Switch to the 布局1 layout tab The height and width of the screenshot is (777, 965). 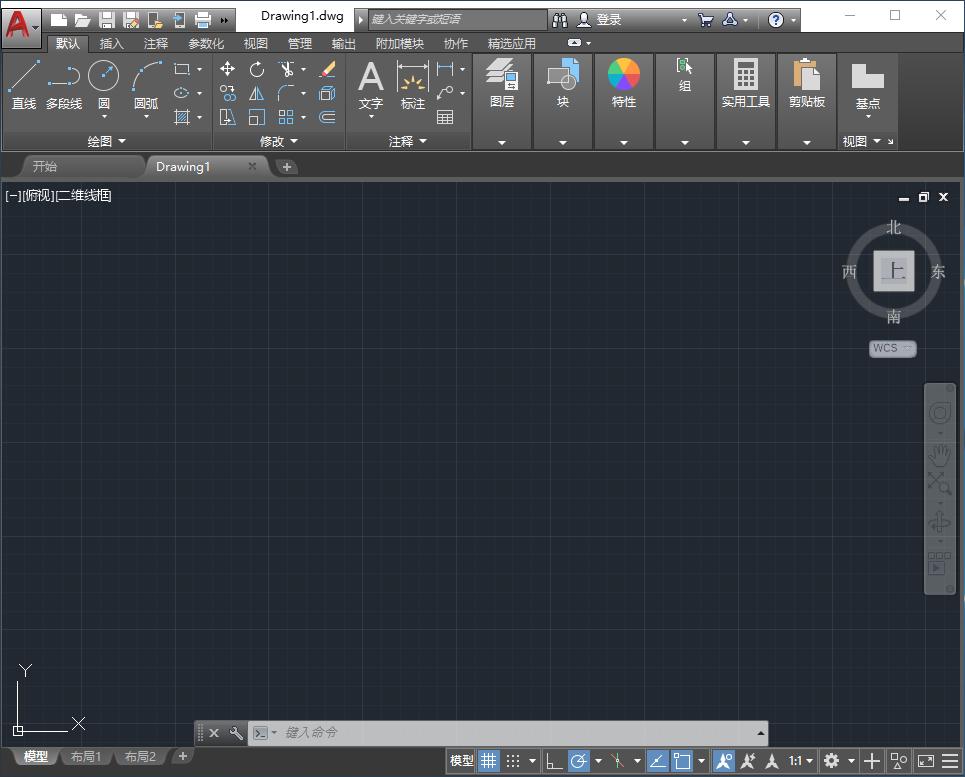[86, 757]
